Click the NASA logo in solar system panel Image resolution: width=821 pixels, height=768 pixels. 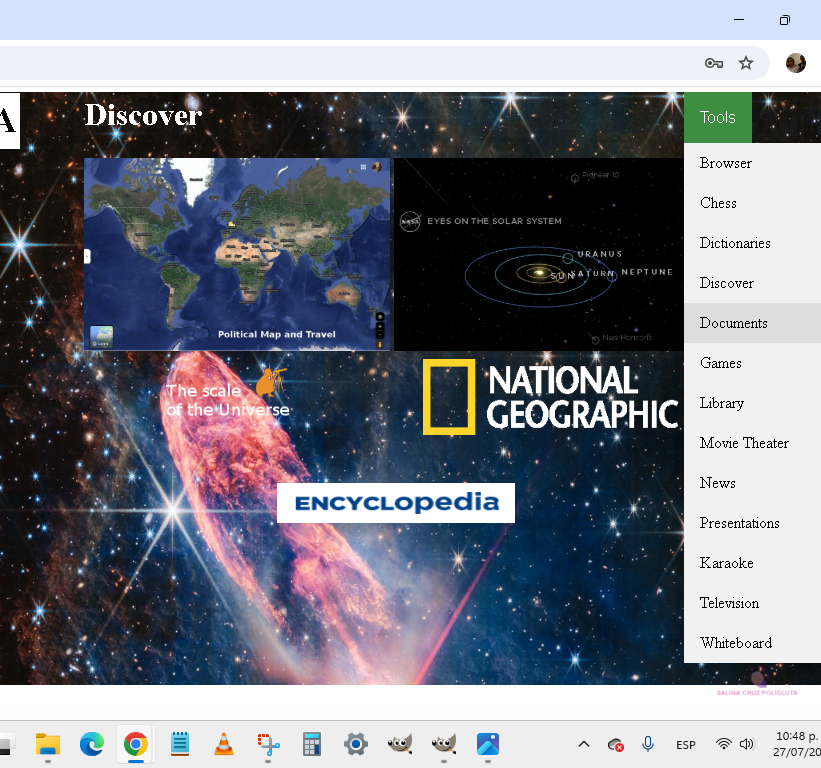pos(410,221)
